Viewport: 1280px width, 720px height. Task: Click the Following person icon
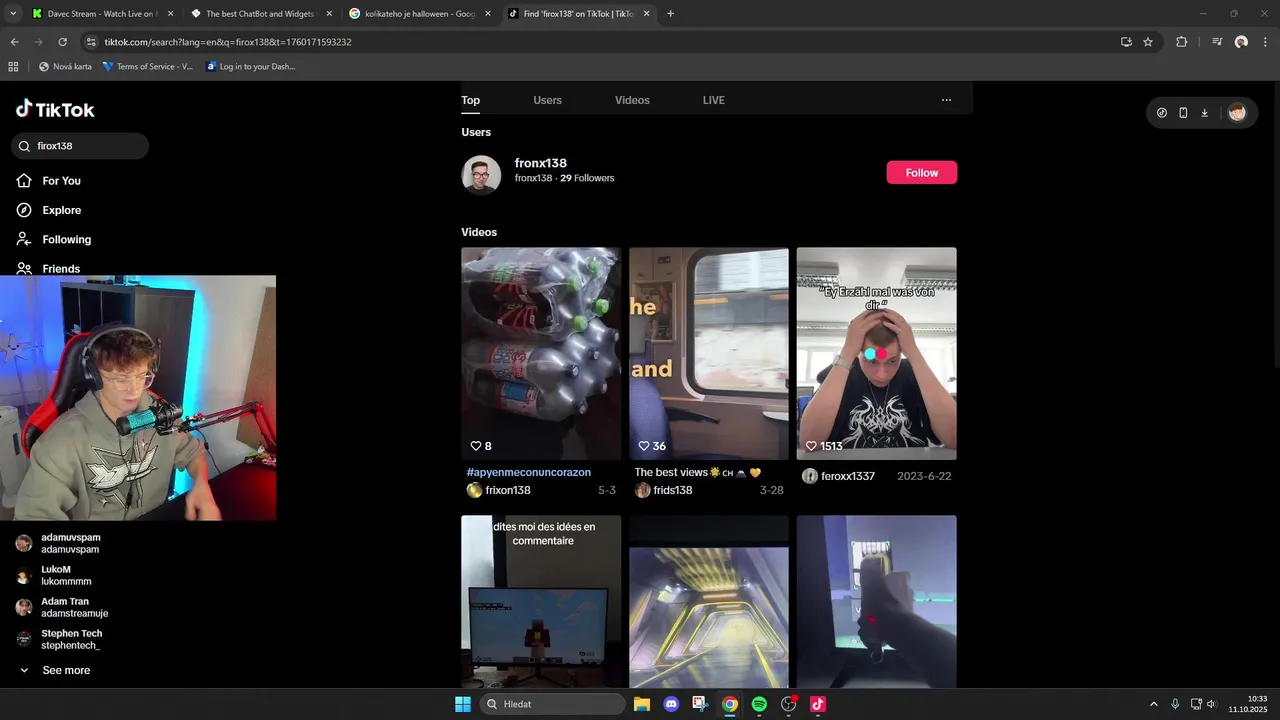(x=24, y=239)
